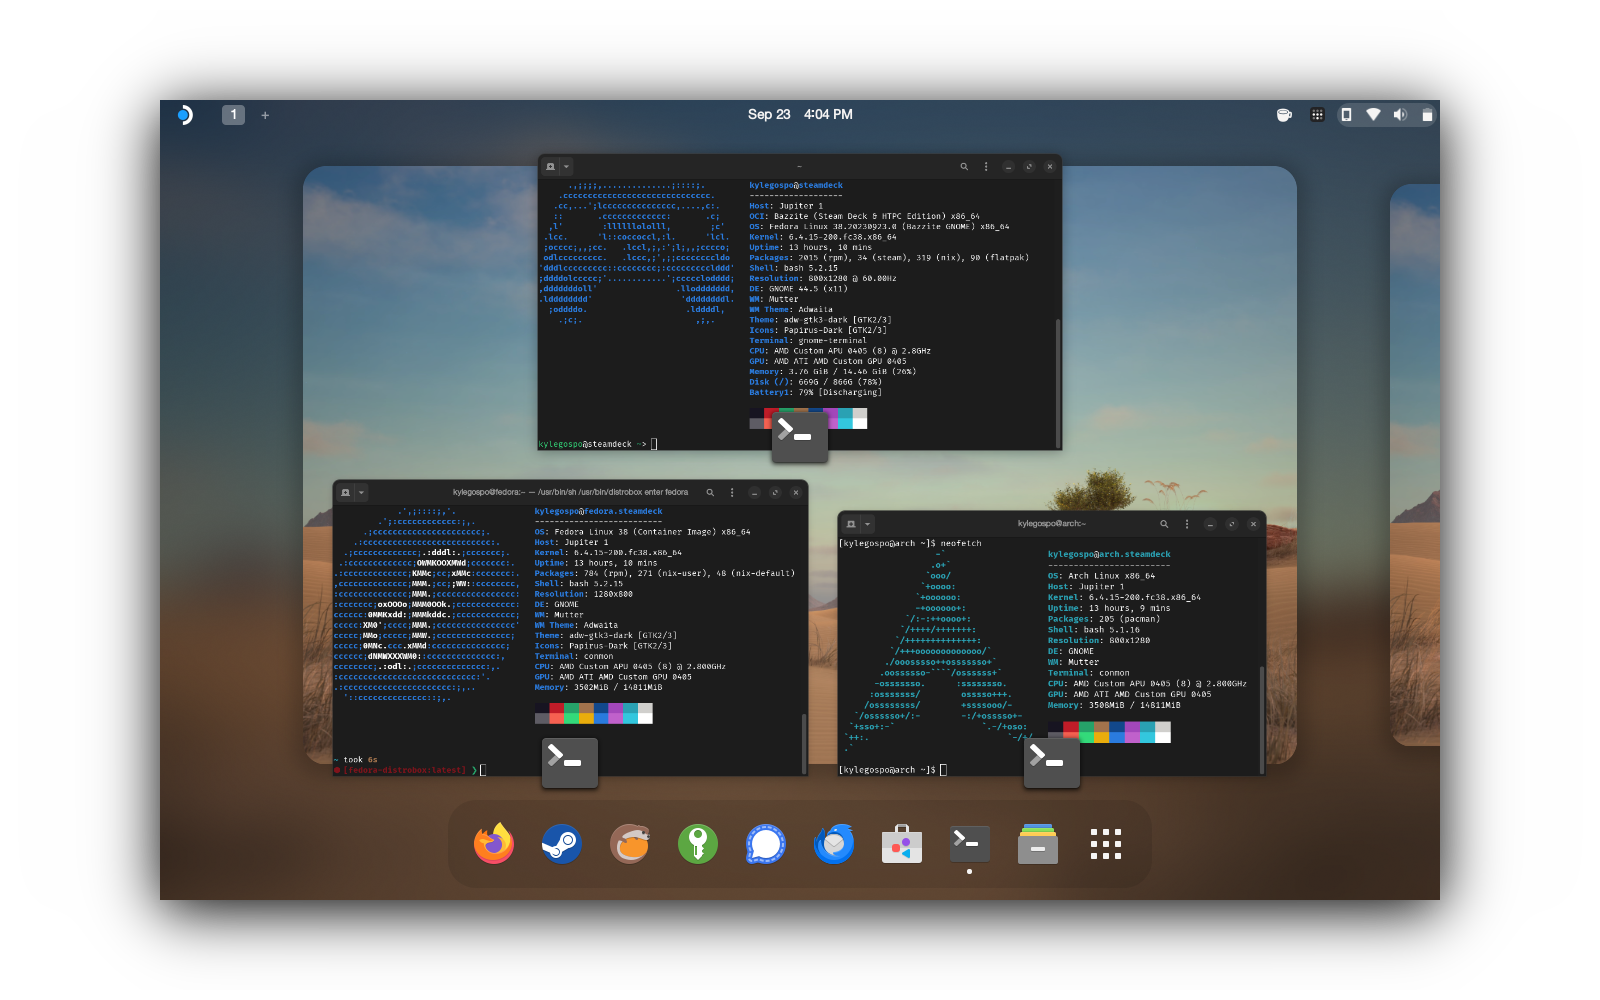Click the volume speaker icon

pyautogui.click(x=1400, y=115)
